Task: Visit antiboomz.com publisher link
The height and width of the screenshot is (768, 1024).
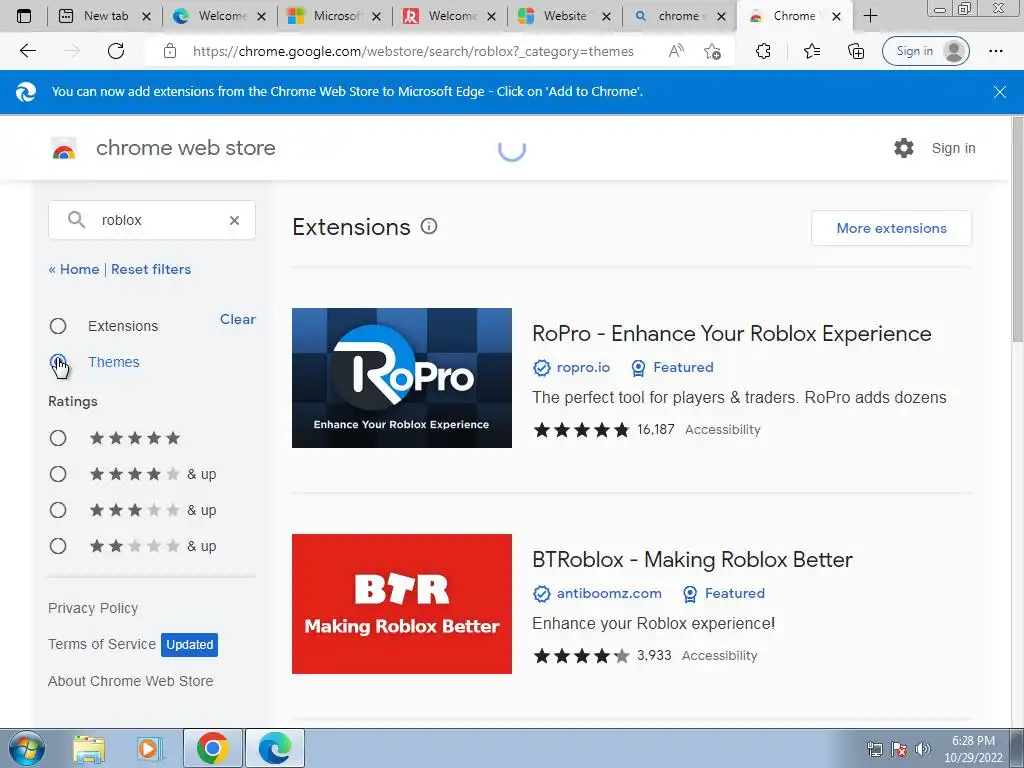Action: pyautogui.click(x=609, y=594)
